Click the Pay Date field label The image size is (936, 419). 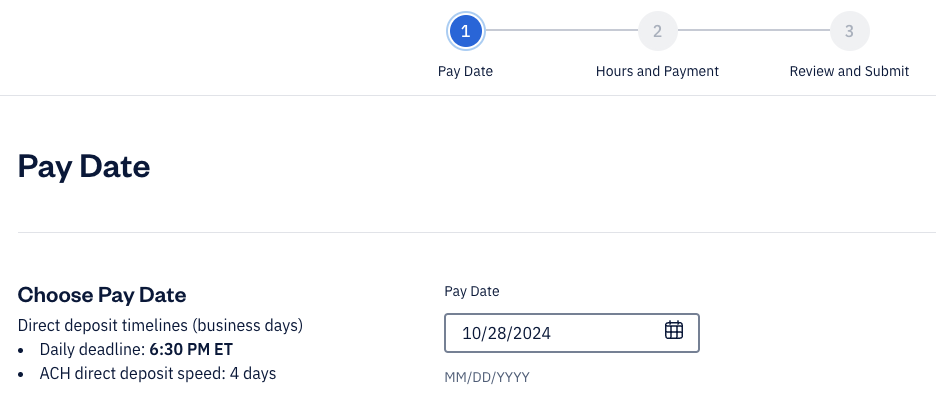(x=472, y=291)
